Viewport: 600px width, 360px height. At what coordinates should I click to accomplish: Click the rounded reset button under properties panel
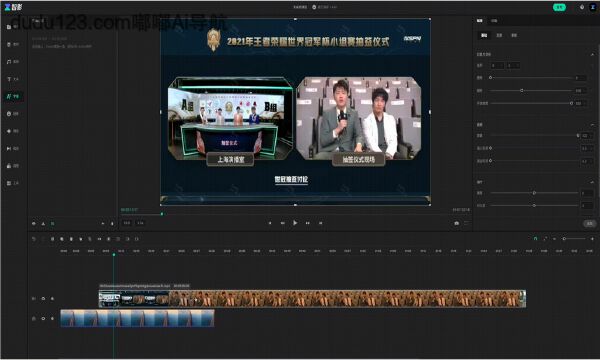590,223
